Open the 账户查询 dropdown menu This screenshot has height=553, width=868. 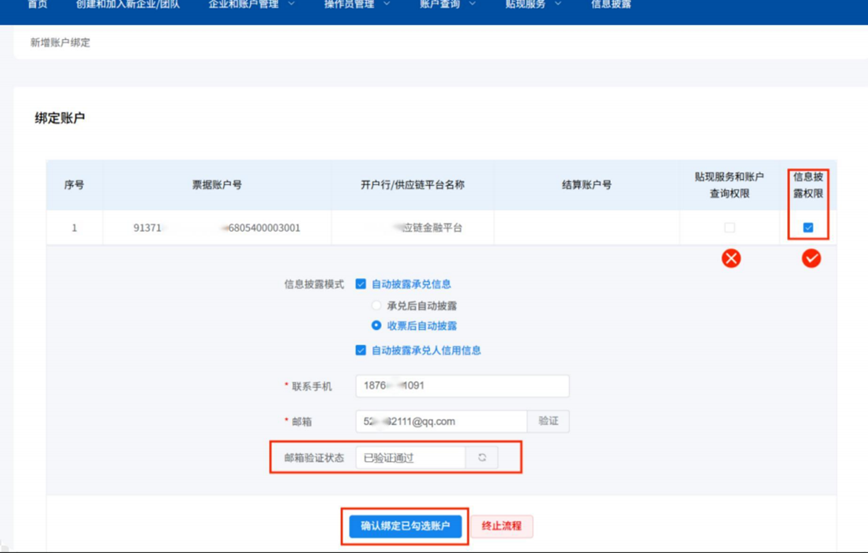click(x=447, y=5)
